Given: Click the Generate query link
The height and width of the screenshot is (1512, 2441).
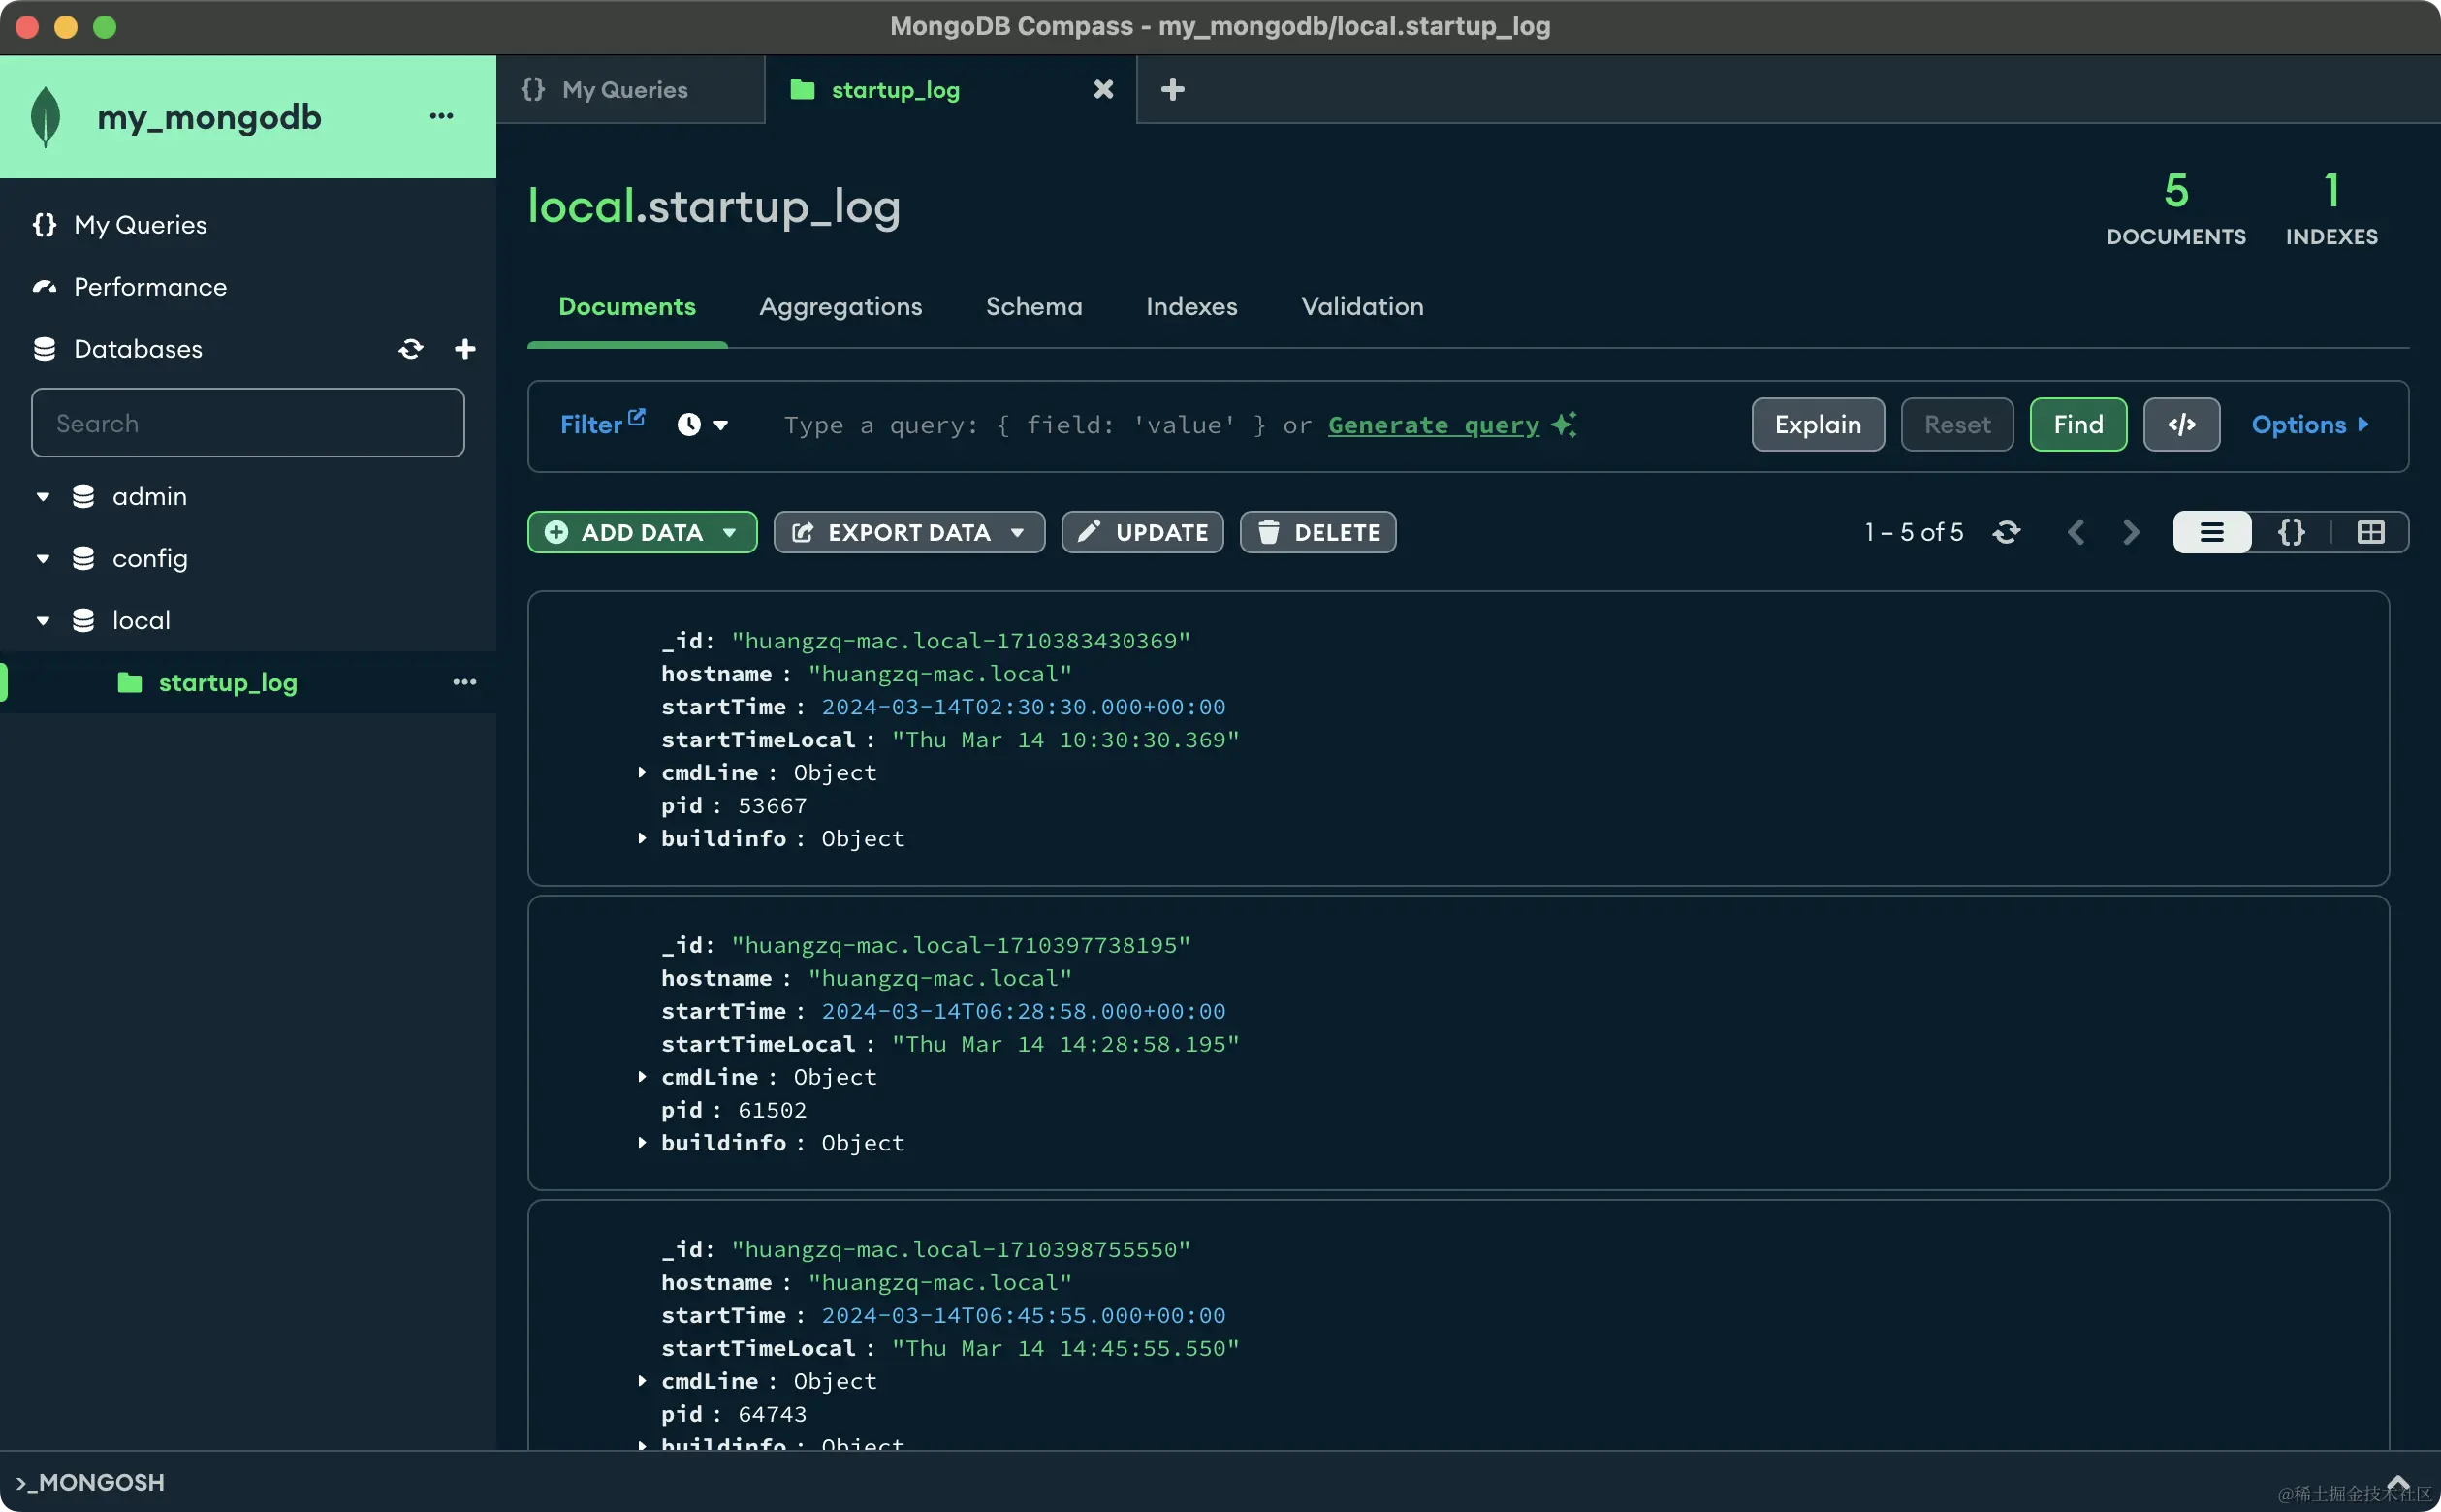Looking at the screenshot, I should tap(1433, 425).
